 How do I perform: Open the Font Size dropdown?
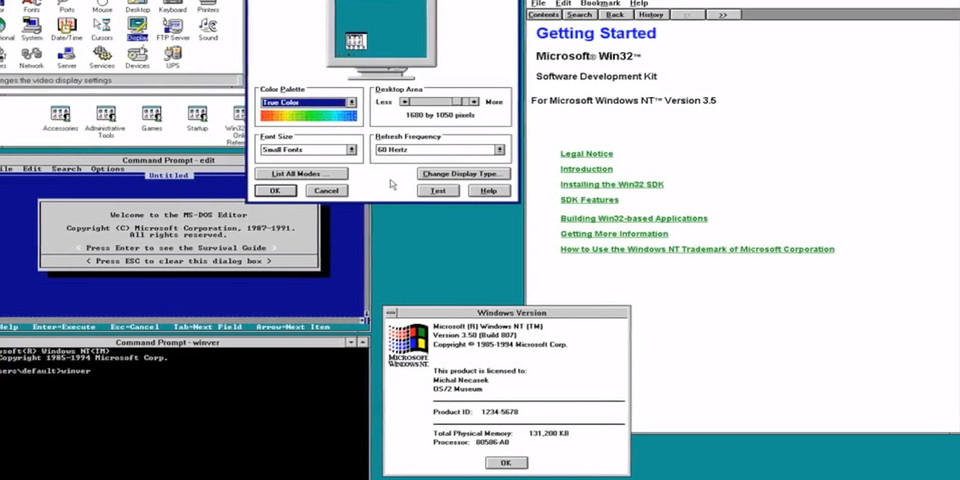tap(351, 149)
